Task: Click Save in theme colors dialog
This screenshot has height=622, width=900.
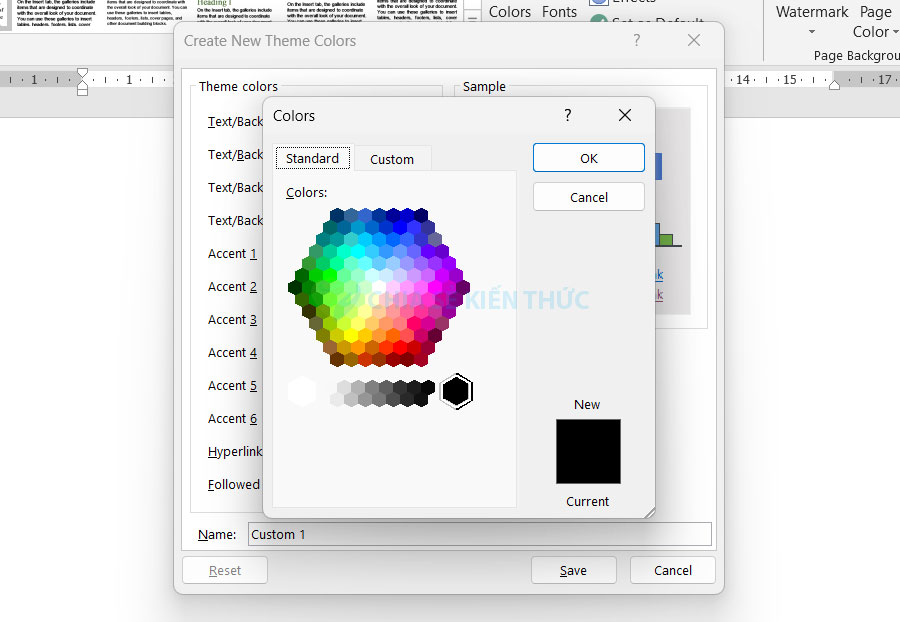Action: (573, 570)
